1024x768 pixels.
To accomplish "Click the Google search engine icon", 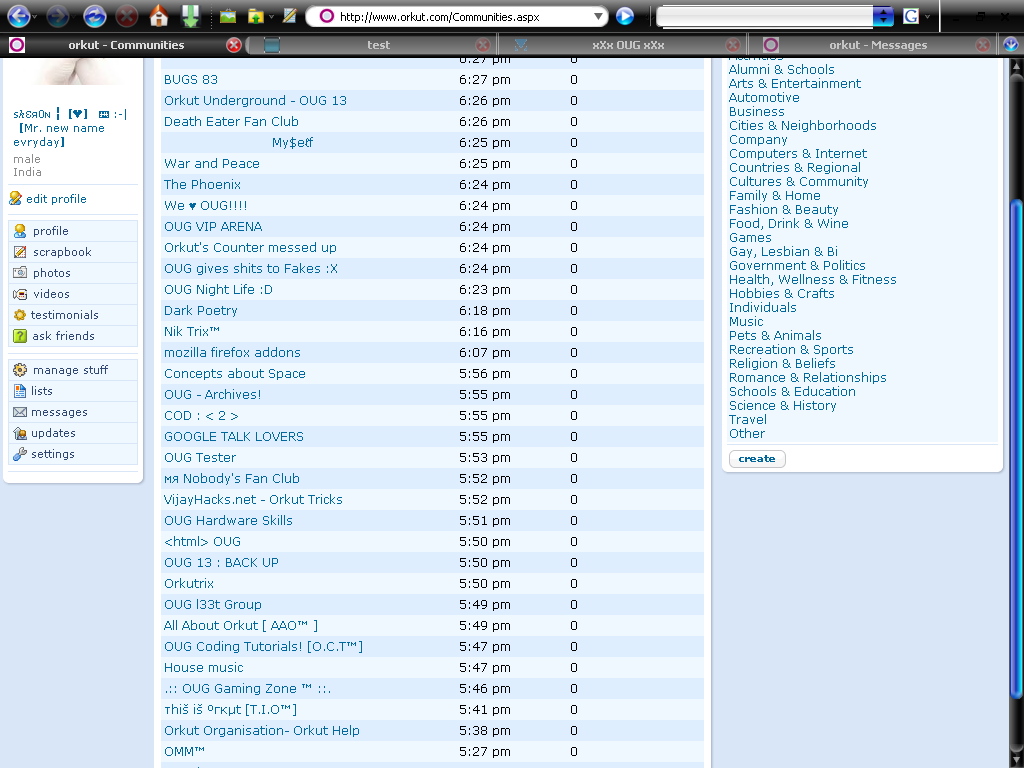I will point(911,16).
